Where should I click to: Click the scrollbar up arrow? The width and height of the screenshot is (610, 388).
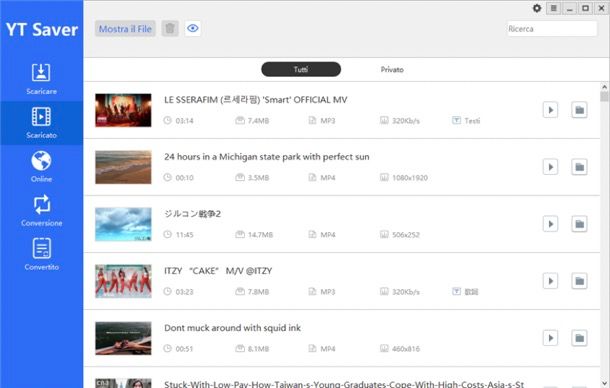tap(604, 87)
